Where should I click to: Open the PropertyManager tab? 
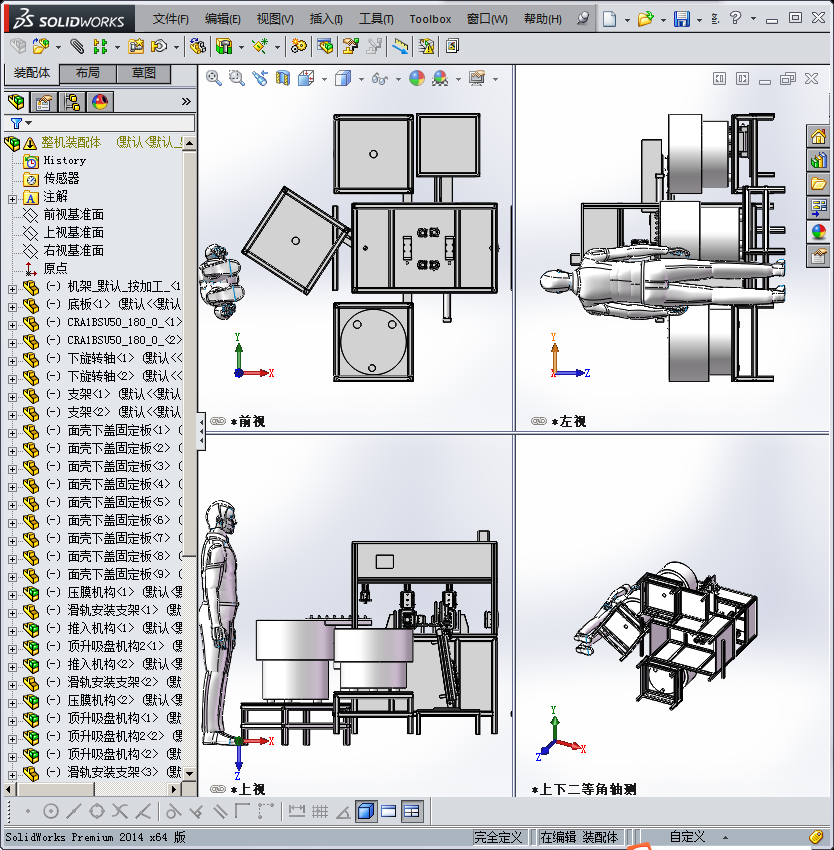44,101
